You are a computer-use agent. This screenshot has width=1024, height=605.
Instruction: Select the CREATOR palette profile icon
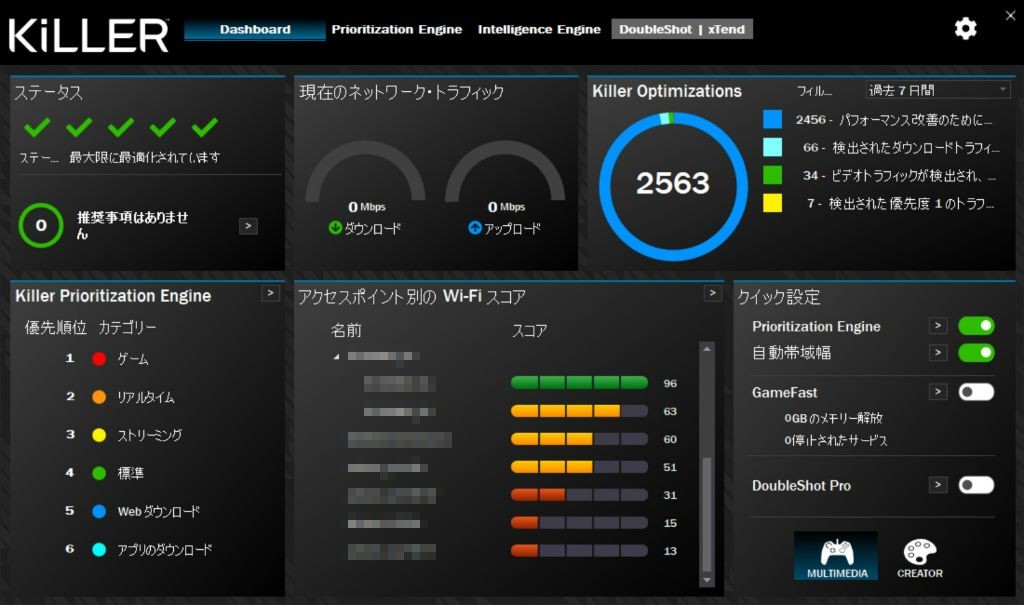pos(919,555)
